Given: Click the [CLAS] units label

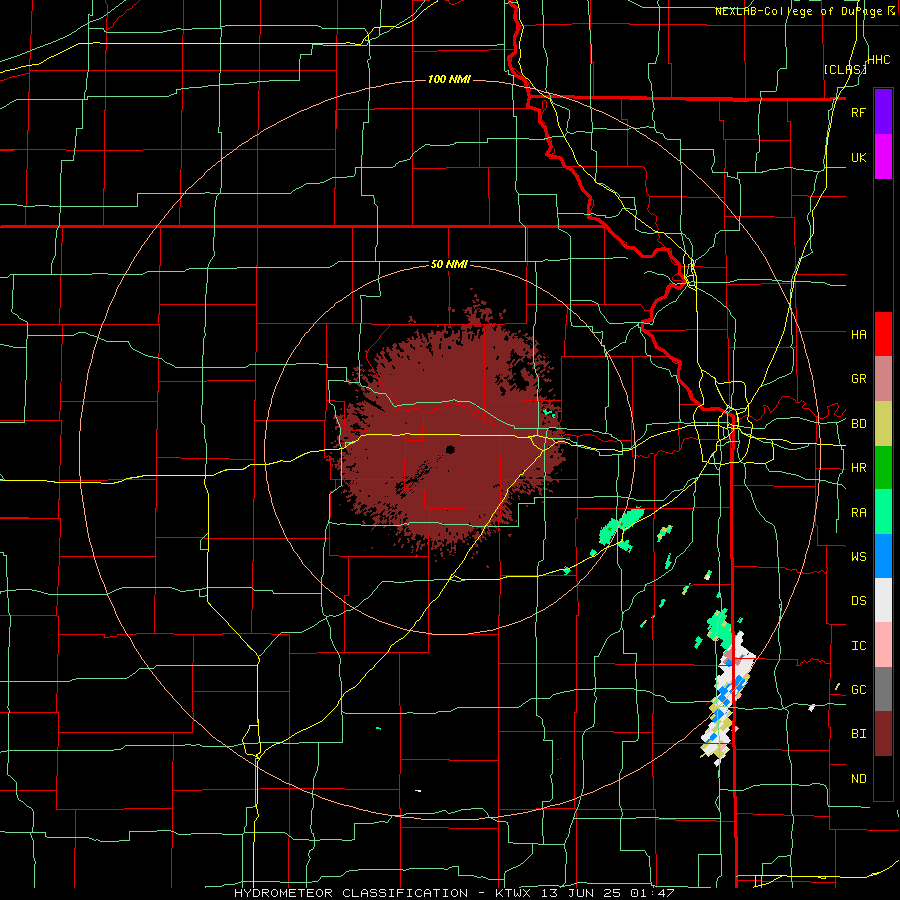Looking at the screenshot, I should coord(845,70).
